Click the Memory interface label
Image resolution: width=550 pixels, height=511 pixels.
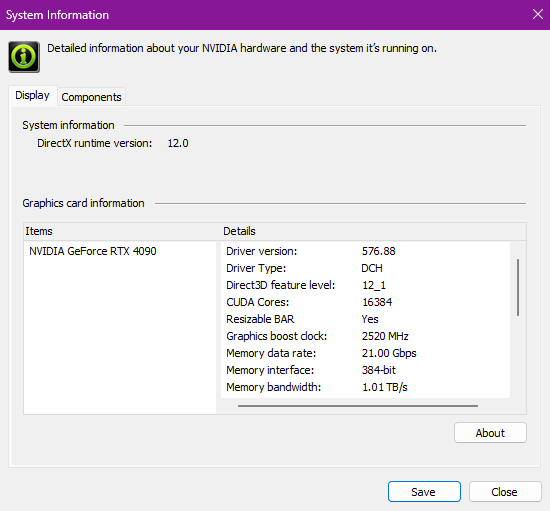pyautogui.click(x=270, y=370)
